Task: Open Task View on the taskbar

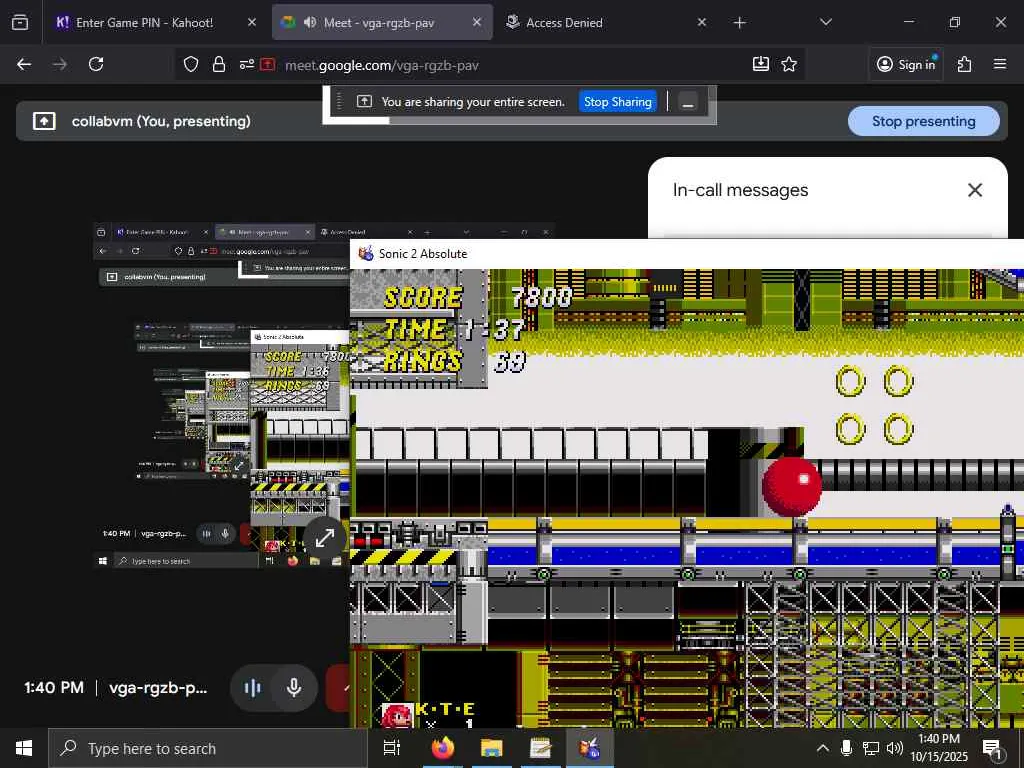Action: (x=392, y=748)
